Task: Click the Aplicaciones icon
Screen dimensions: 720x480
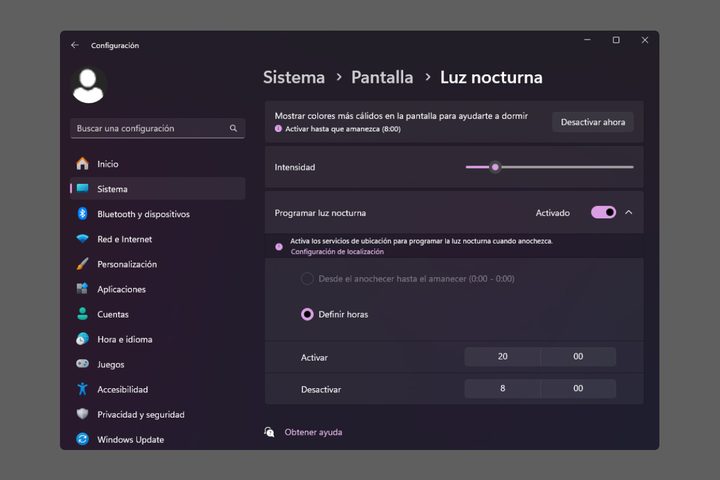Action: tap(82, 288)
